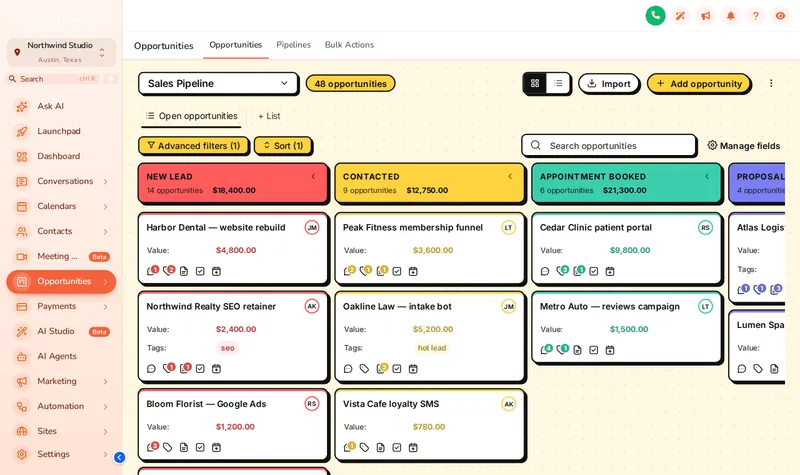
Task: Expand Calendars submenu in sidebar
Action: click(x=106, y=207)
